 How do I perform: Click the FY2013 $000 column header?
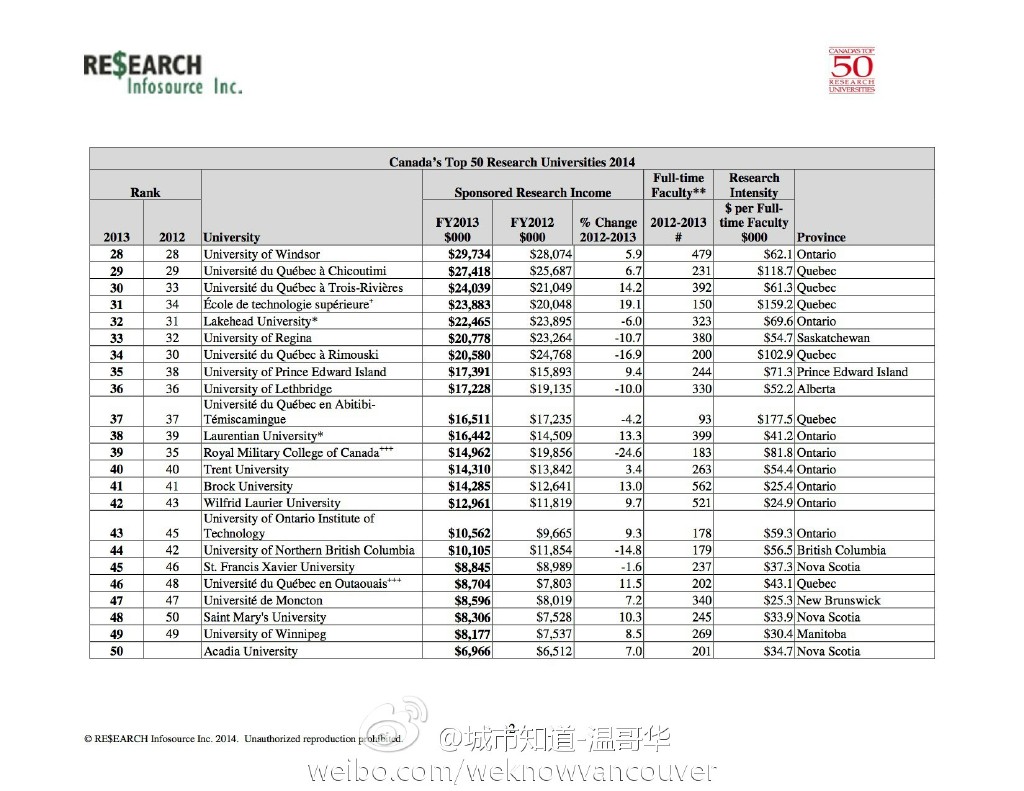click(457, 229)
